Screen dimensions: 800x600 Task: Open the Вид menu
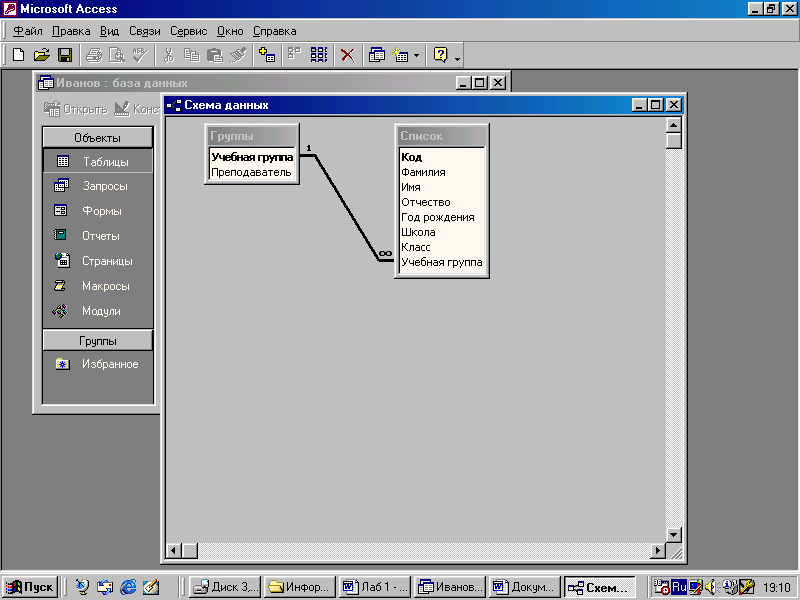(x=109, y=31)
